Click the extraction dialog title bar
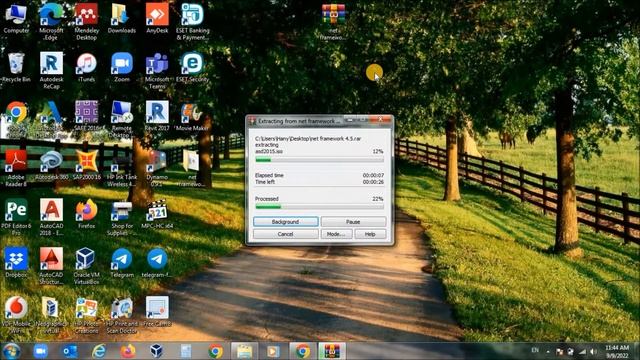Screen dimensions: 640x360 point(300,121)
